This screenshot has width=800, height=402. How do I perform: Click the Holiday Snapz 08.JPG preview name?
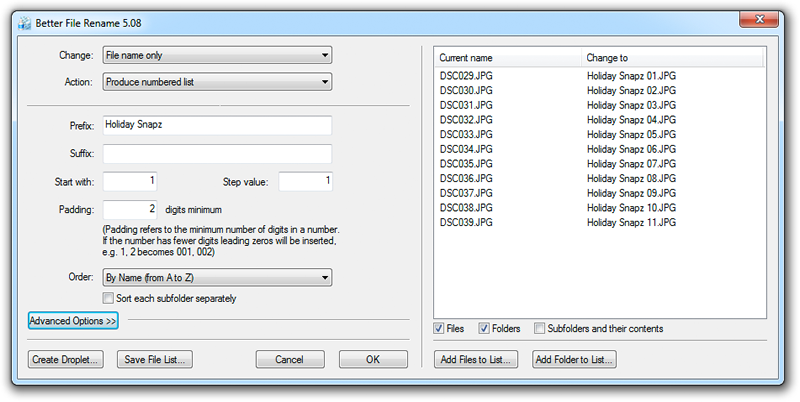631,179
